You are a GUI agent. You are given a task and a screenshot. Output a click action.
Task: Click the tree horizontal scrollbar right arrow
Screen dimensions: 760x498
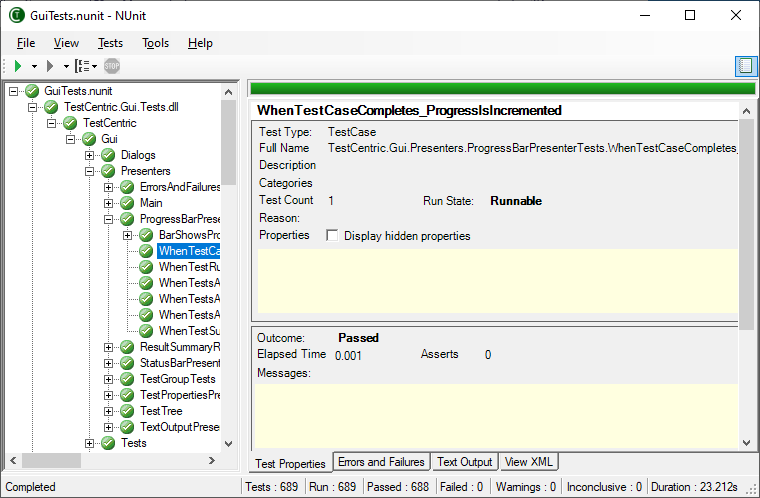pyautogui.click(x=211, y=461)
